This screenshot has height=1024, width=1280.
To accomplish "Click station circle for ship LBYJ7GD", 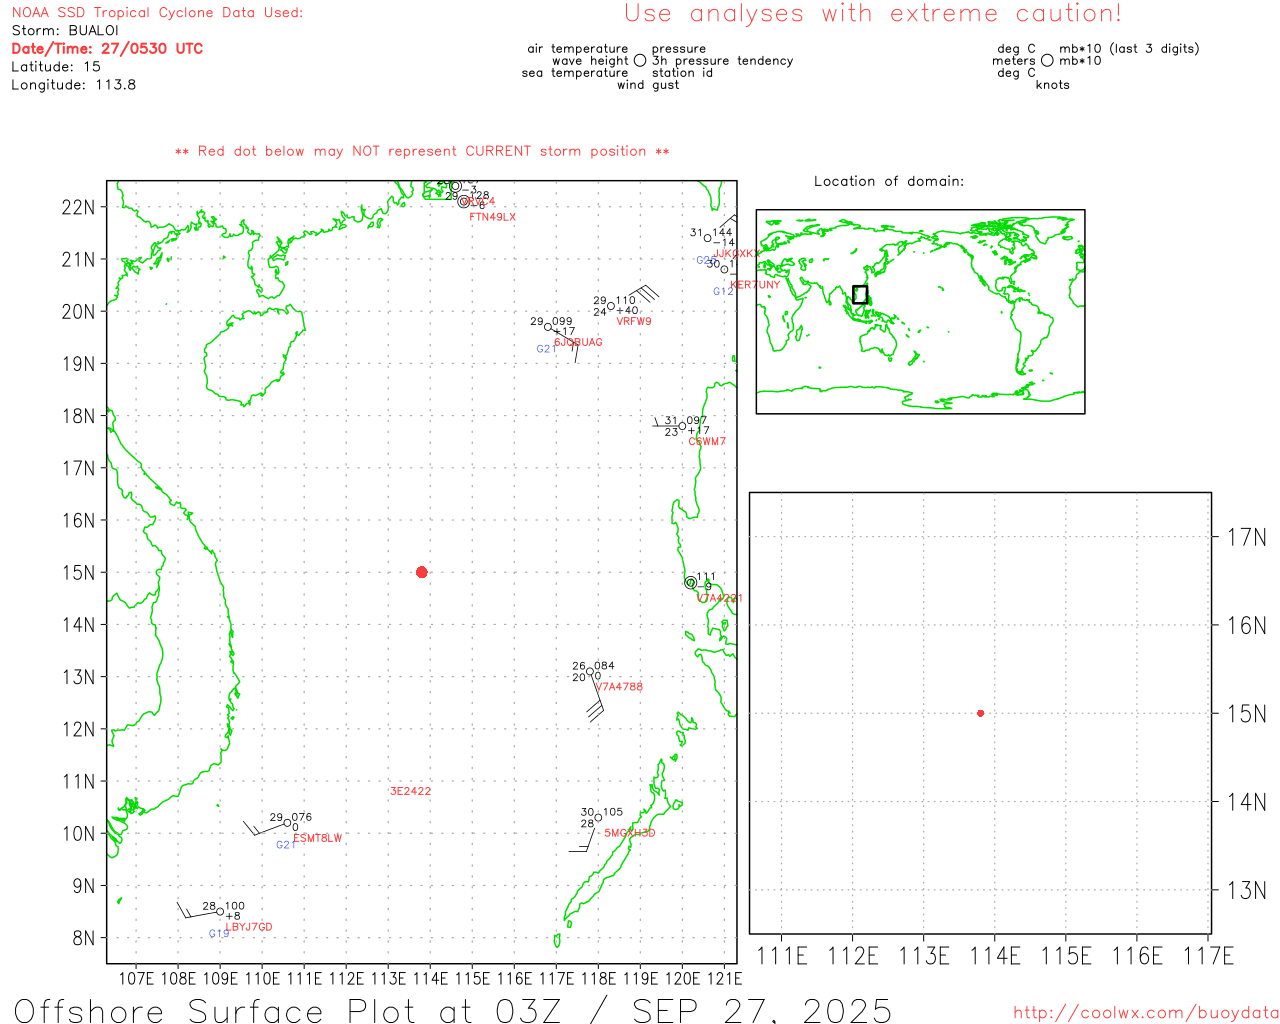I will coord(220,911).
